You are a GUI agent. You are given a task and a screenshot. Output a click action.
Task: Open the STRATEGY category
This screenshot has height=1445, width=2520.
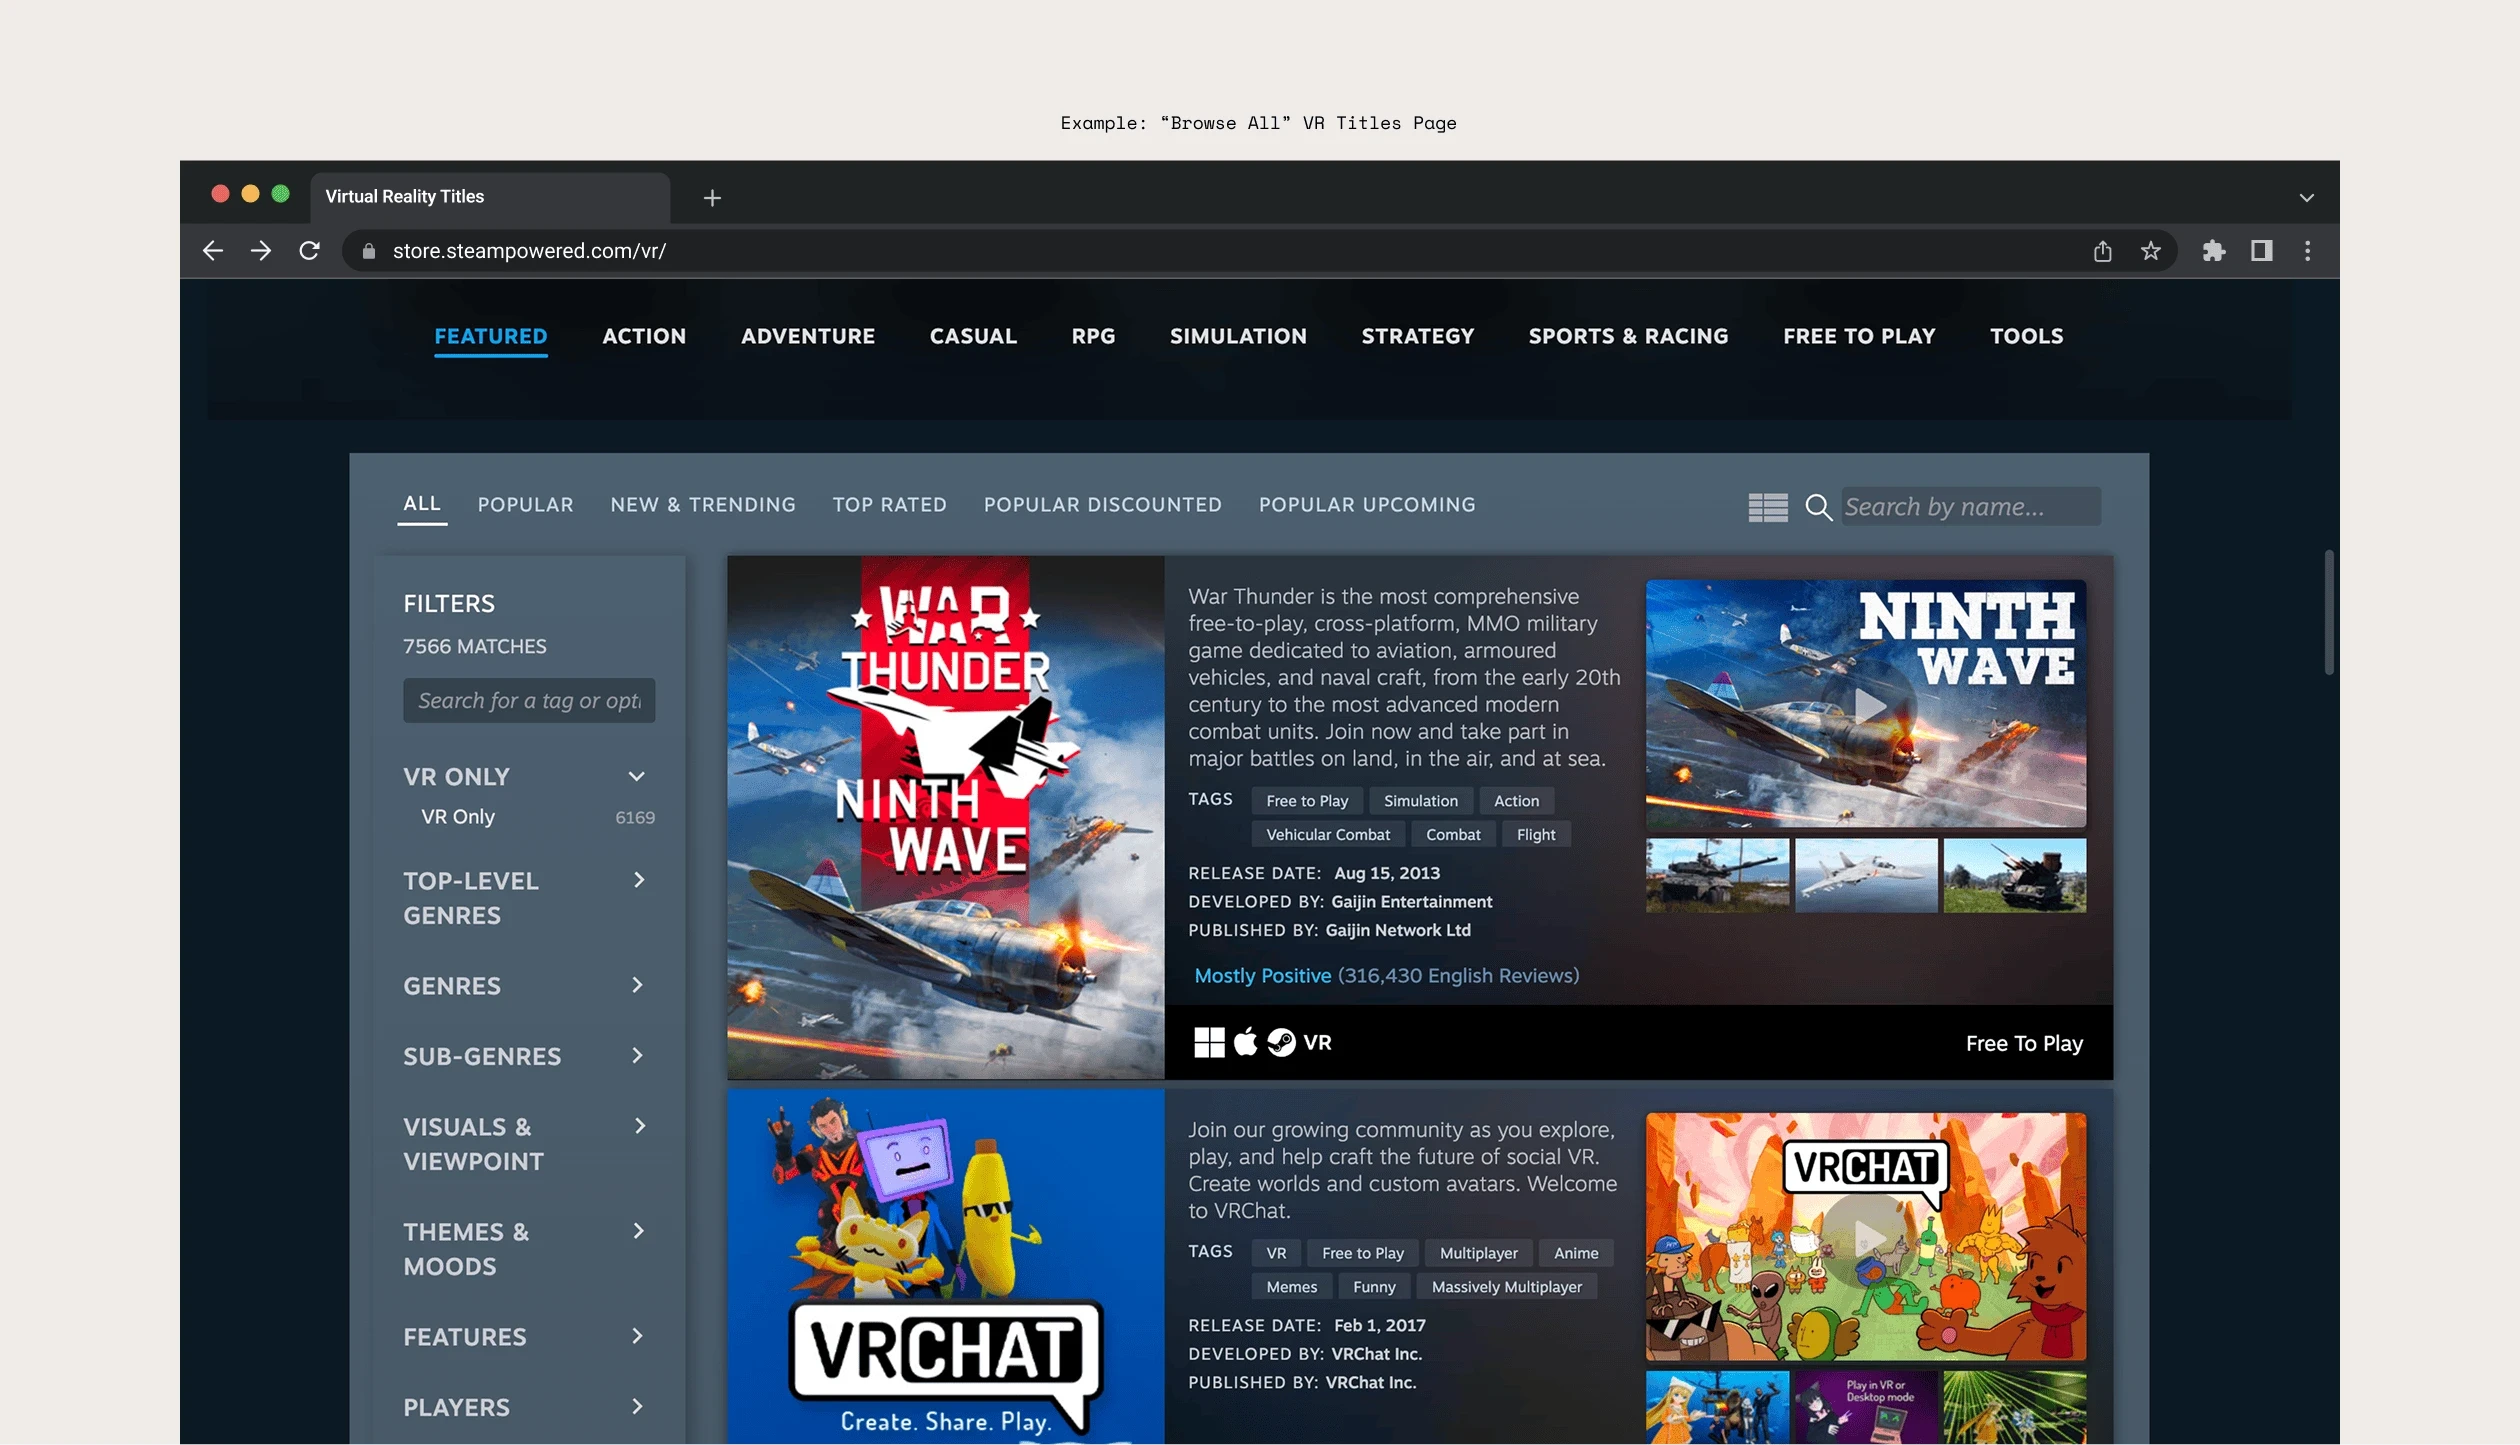[1418, 336]
